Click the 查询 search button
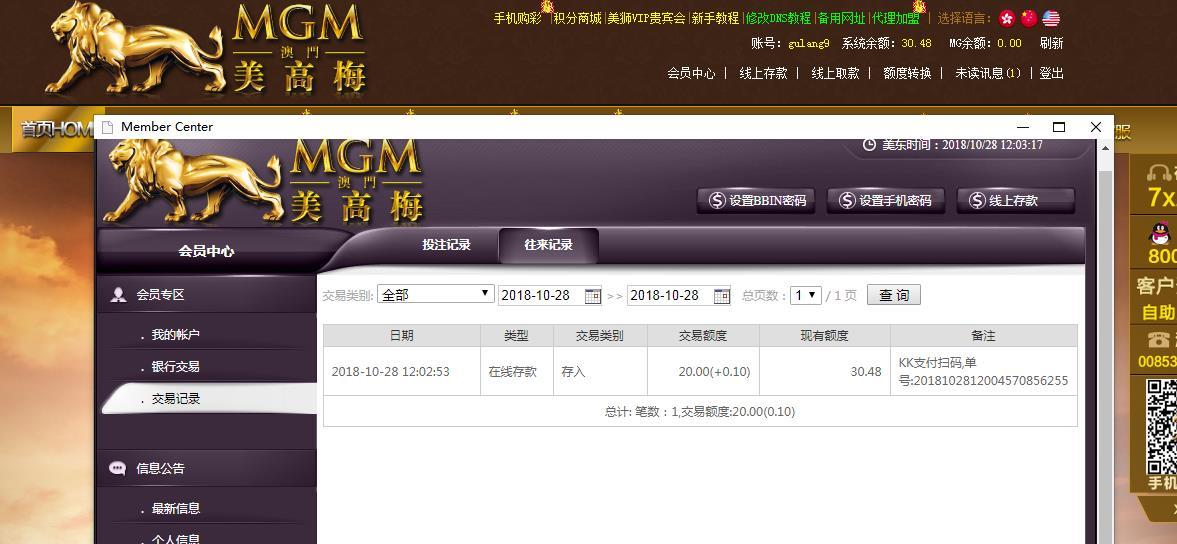Image resolution: width=1177 pixels, height=544 pixels. tap(893, 295)
